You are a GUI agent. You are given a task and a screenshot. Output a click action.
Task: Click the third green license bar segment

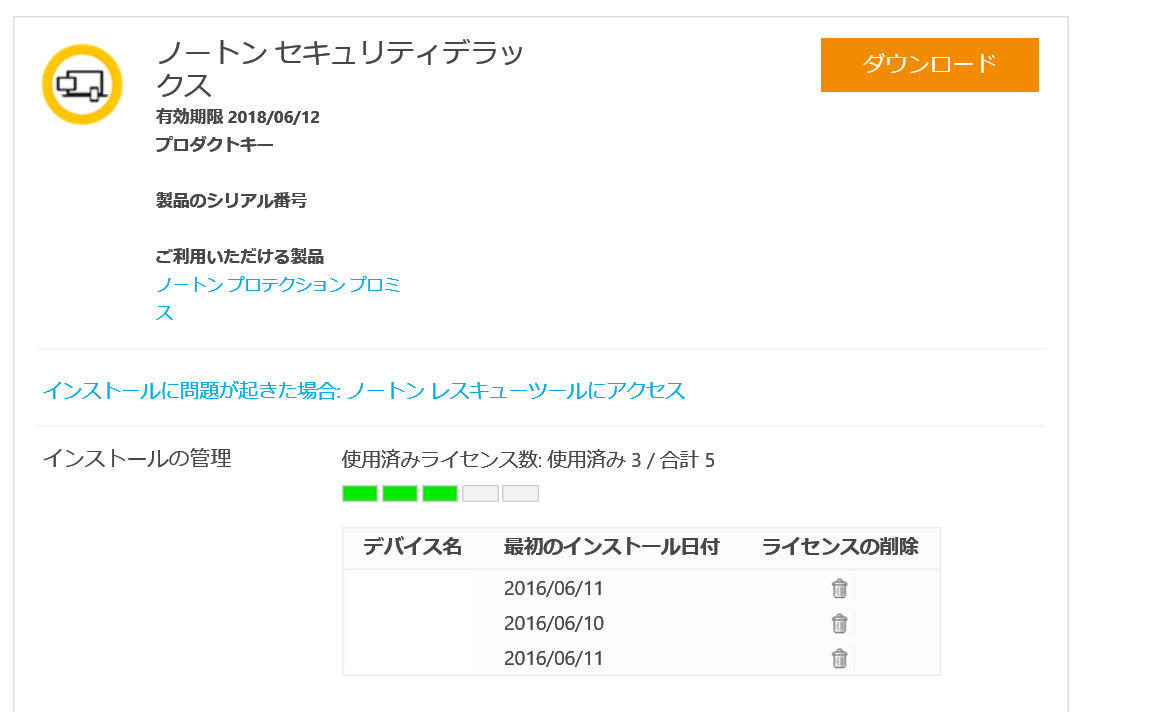click(x=440, y=493)
